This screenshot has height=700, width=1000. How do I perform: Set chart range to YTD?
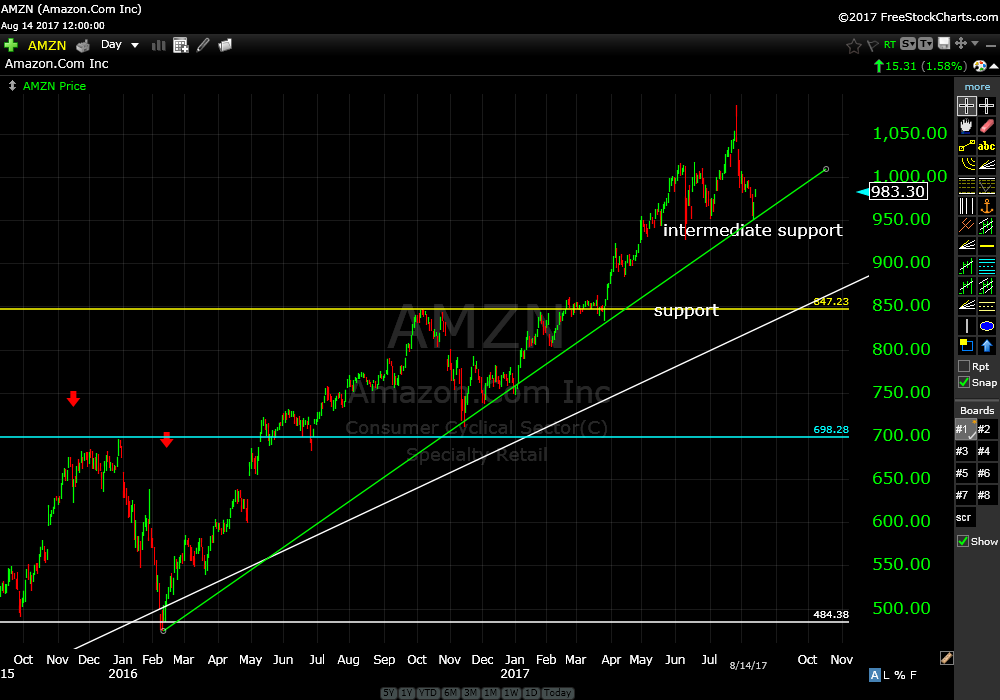click(429, 693)
